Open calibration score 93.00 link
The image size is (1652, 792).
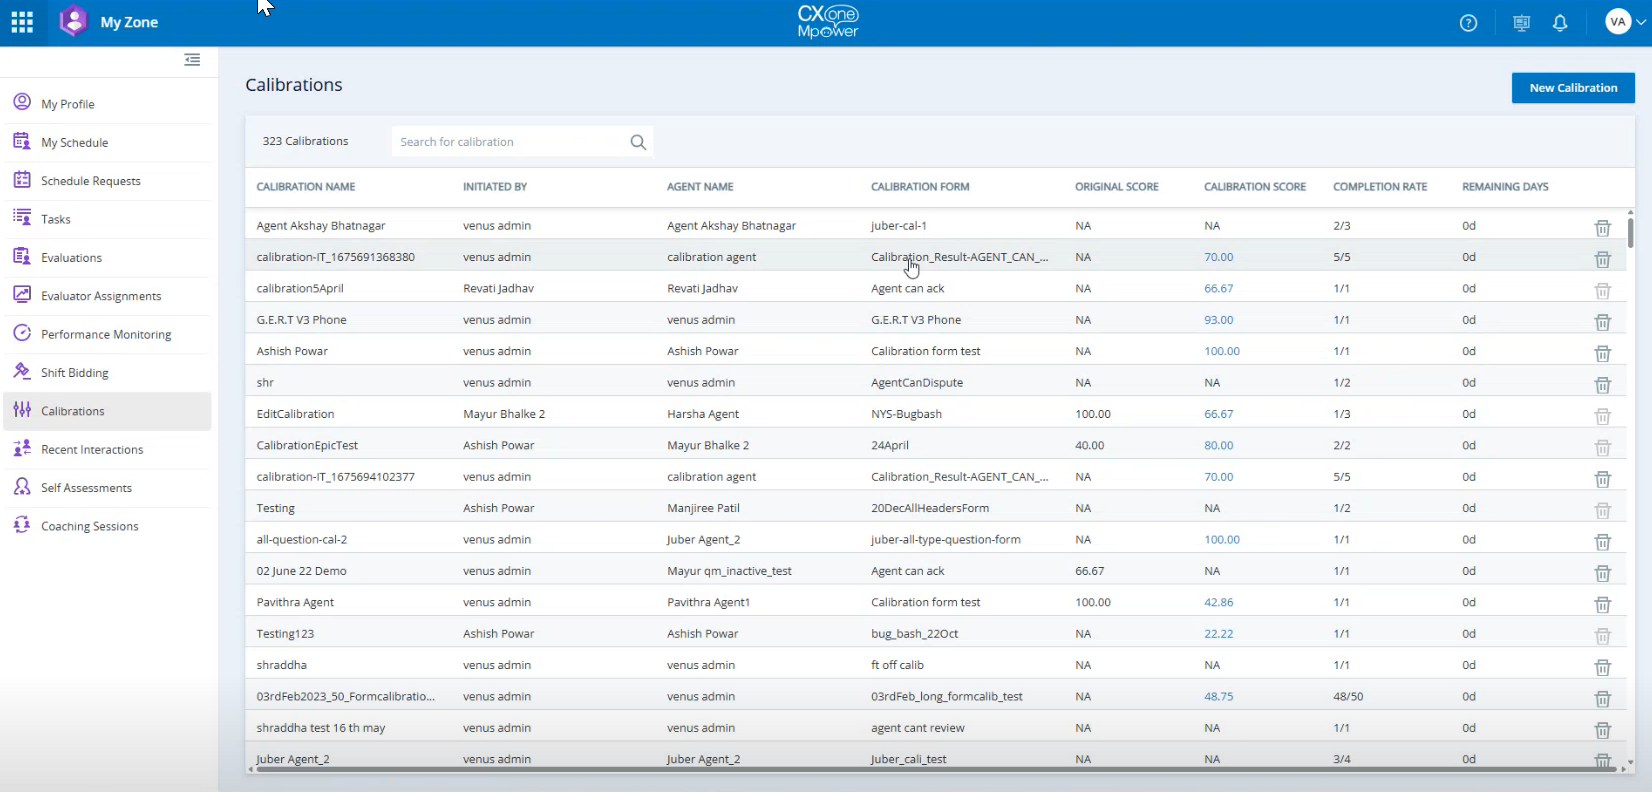[x=1218, y=320]
